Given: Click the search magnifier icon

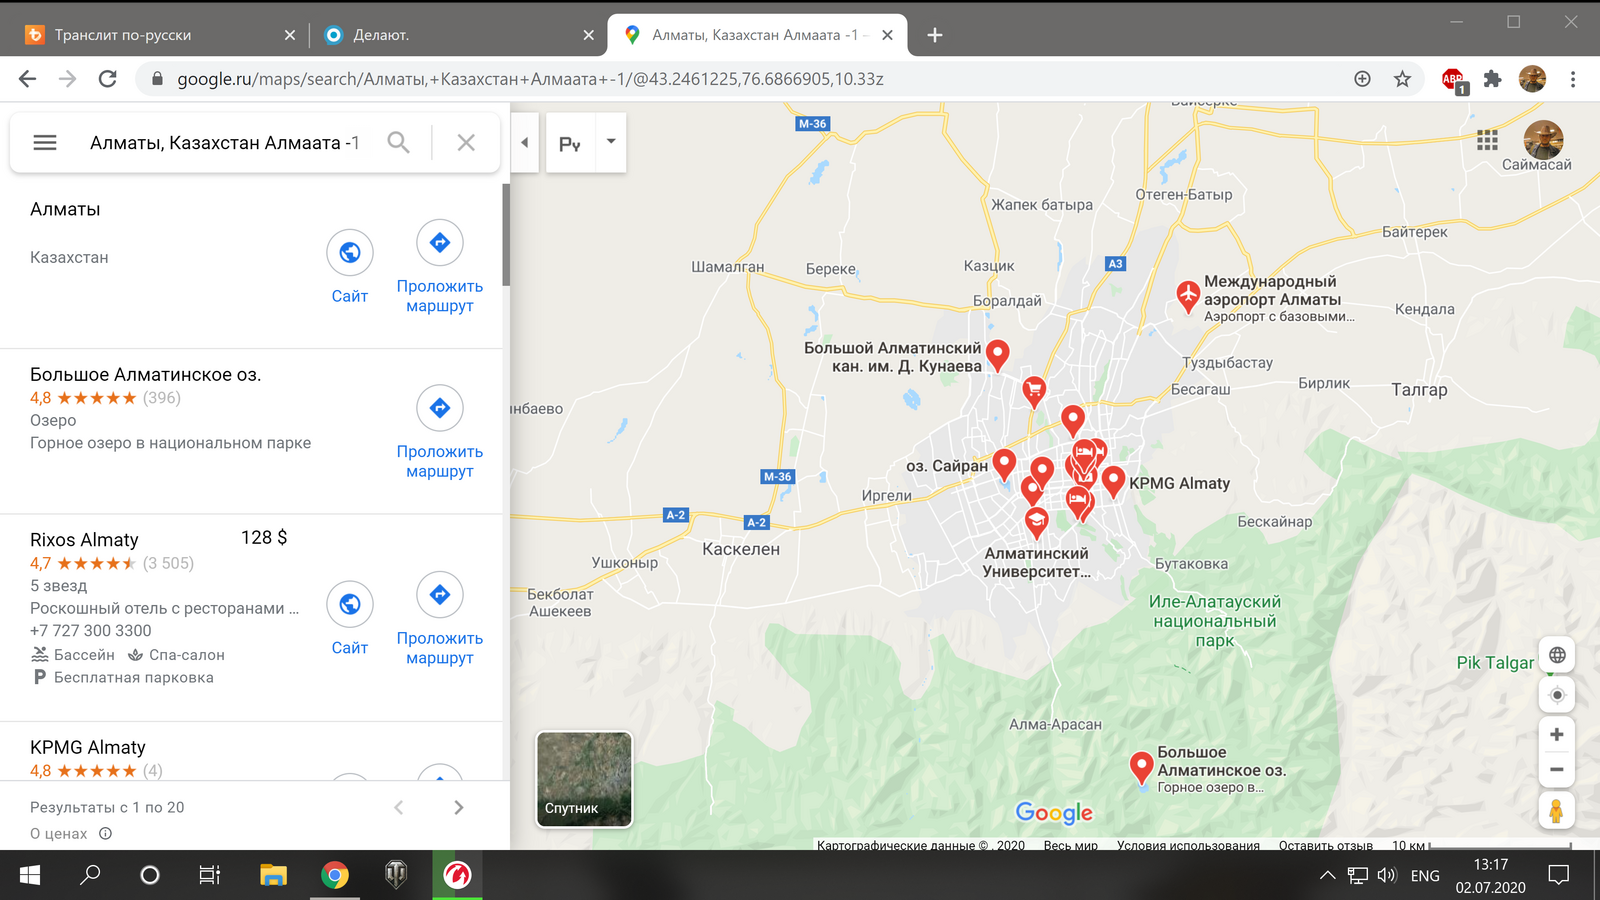Looking at the screenshot, I should point(398,143).
